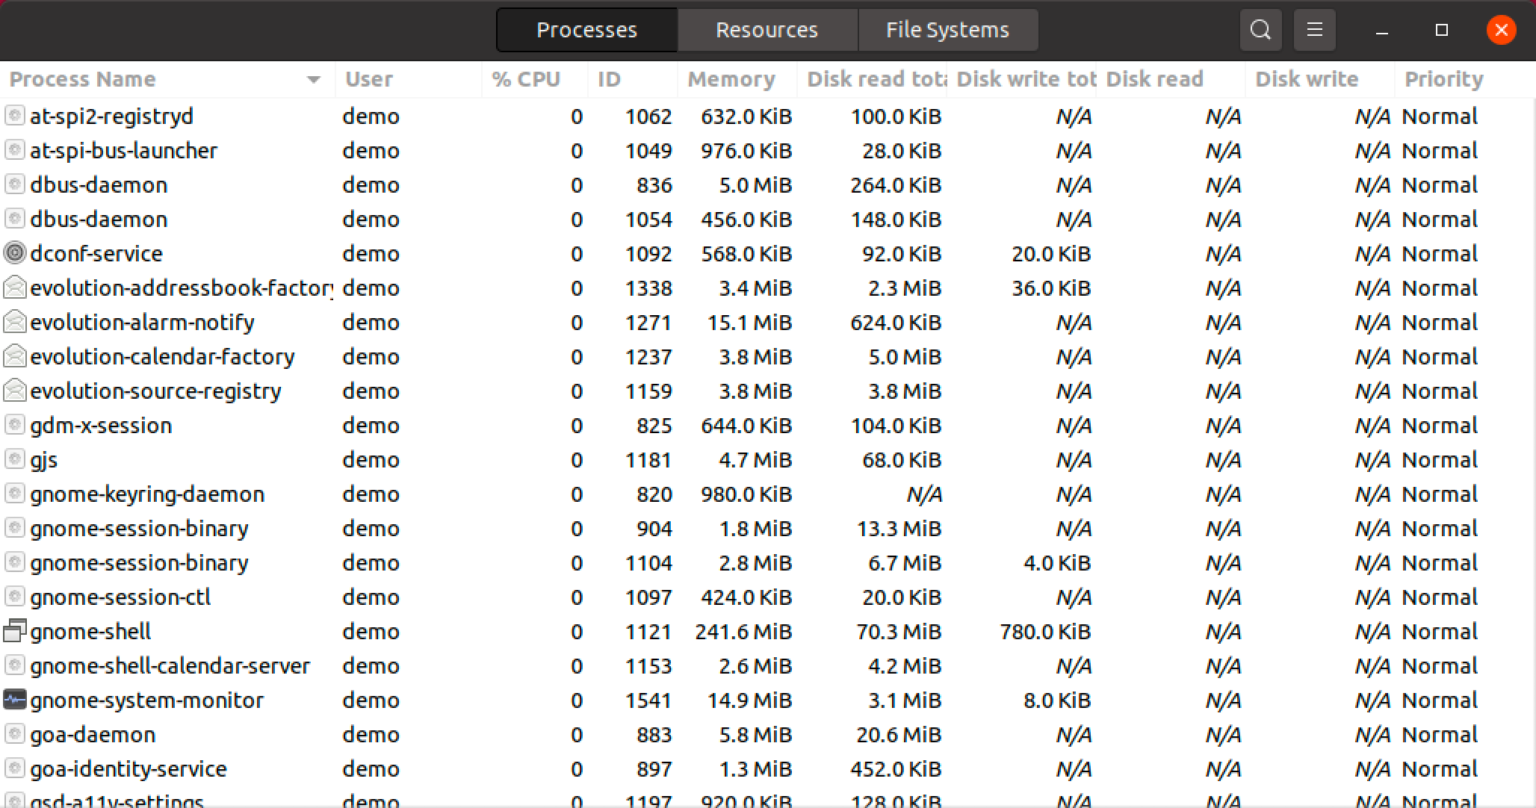
Task: Click the evolution-alarm-notify mail icon
Action: tap(14, 322)
